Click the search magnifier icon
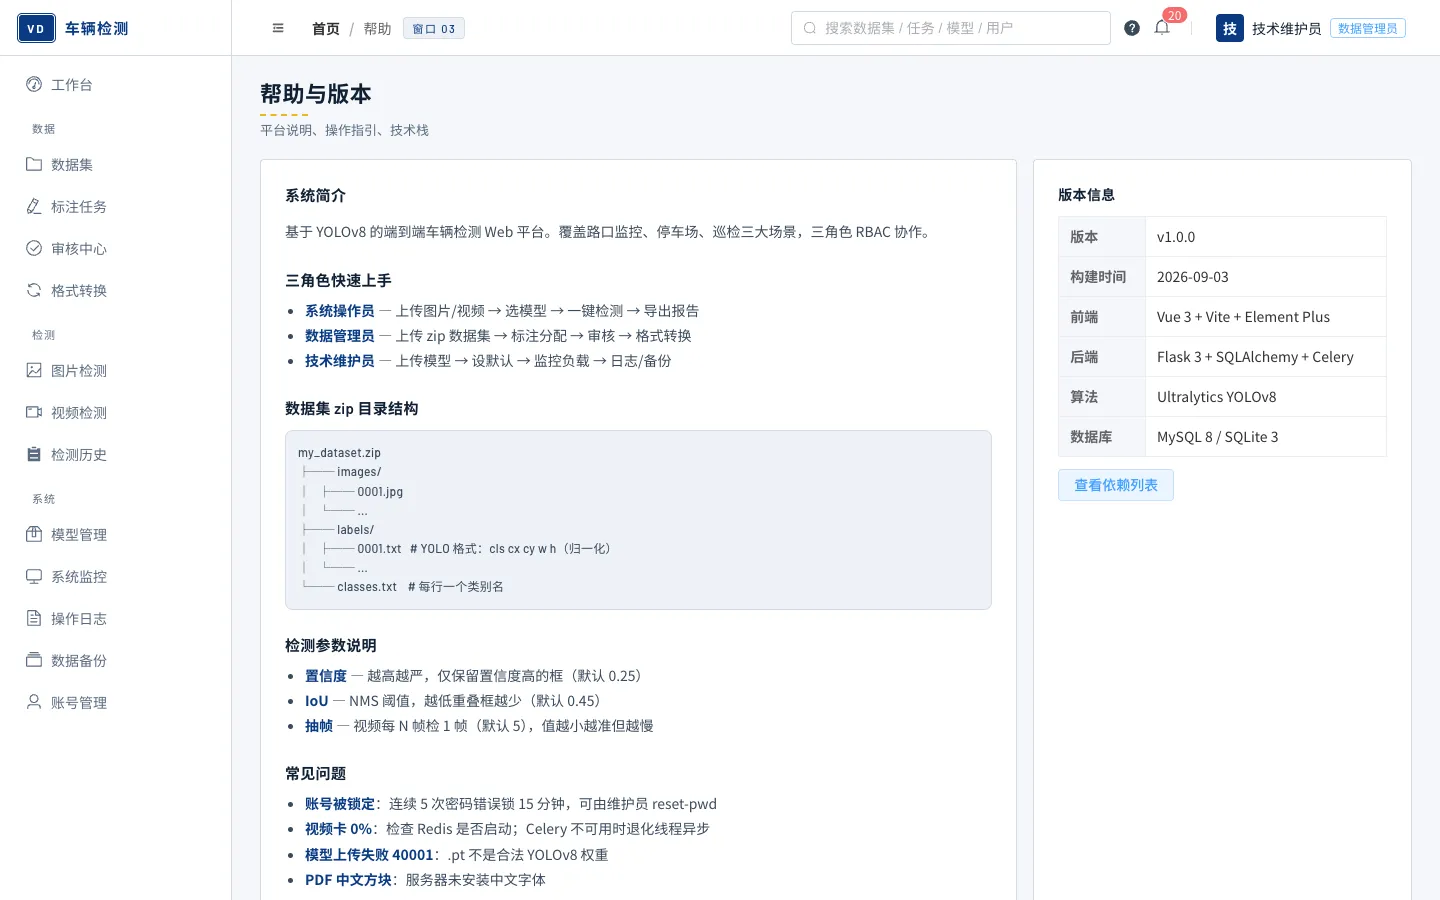Image resolution: width=1440 pixels, height=900 pixels. [x=810, y=28]
